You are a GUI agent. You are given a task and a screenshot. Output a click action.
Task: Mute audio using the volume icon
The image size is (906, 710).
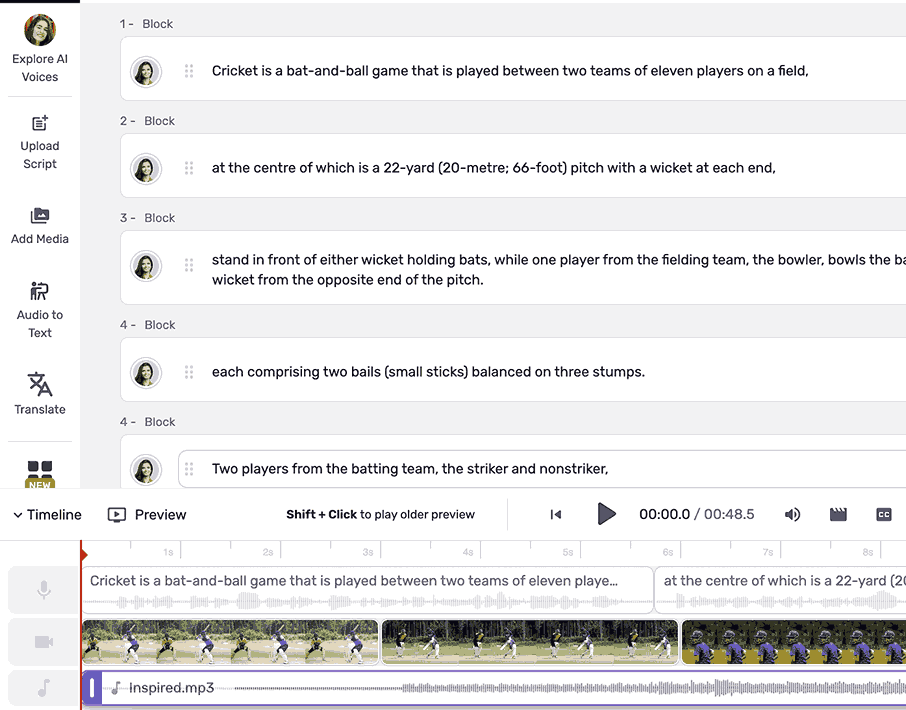coord(792,514)
